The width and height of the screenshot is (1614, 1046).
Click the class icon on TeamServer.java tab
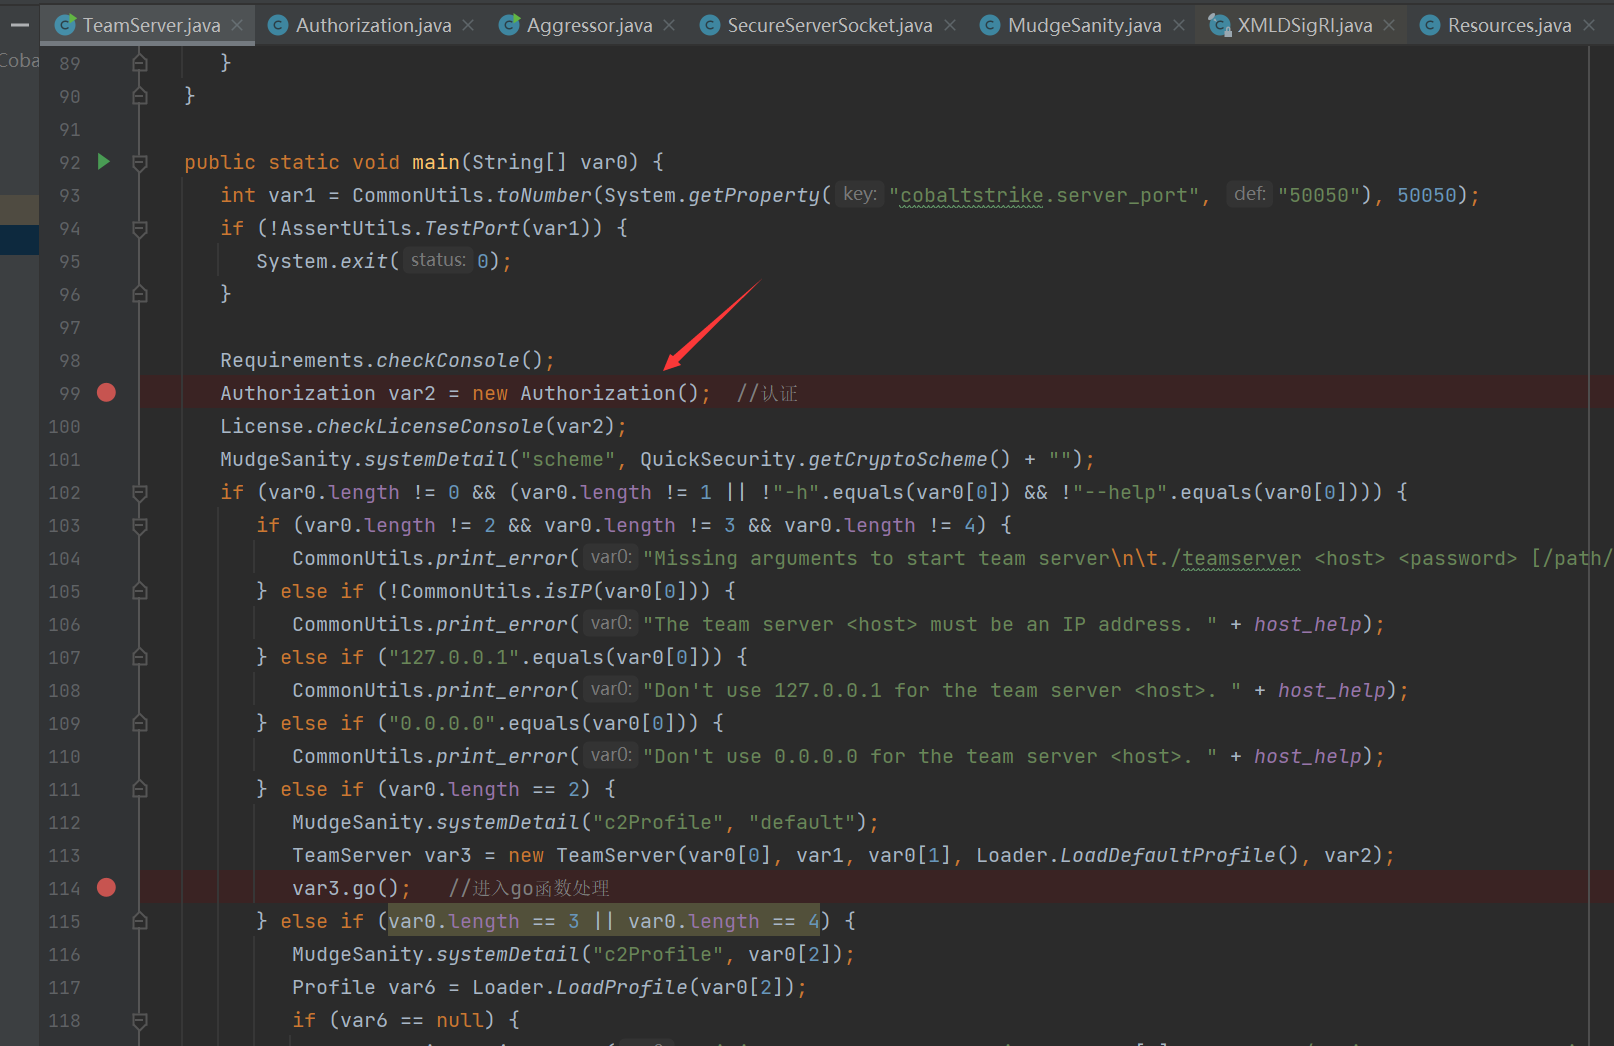point(65,25)
